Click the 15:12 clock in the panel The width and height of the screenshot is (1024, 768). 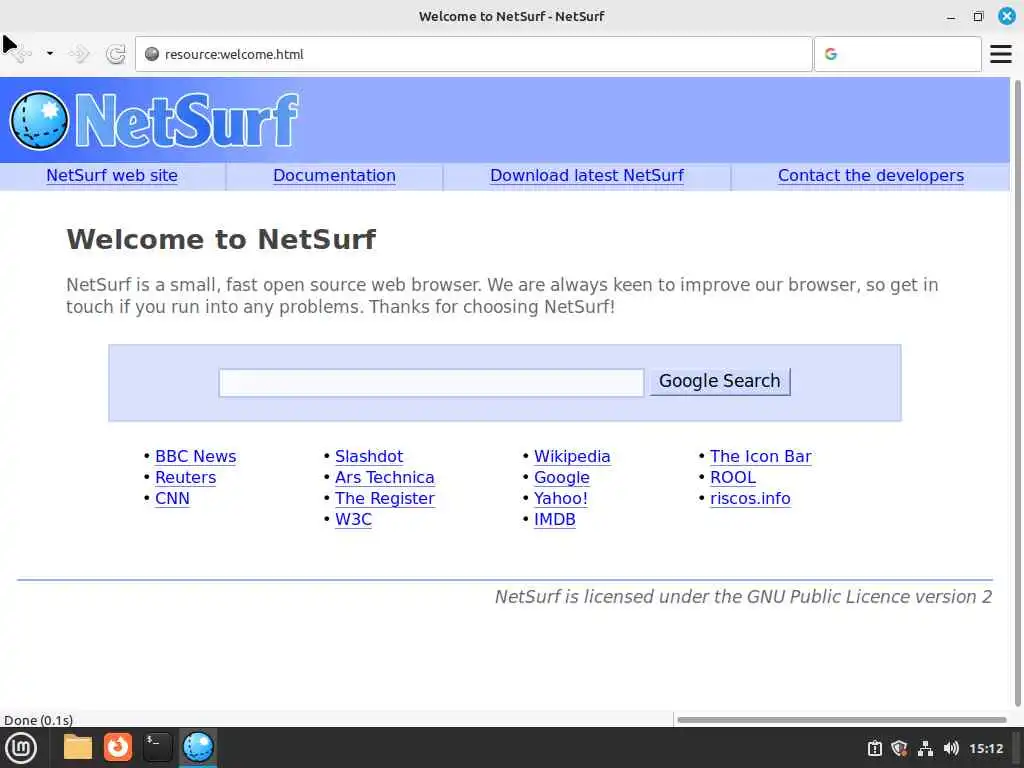pyautogui.click(x=986, y=748)
